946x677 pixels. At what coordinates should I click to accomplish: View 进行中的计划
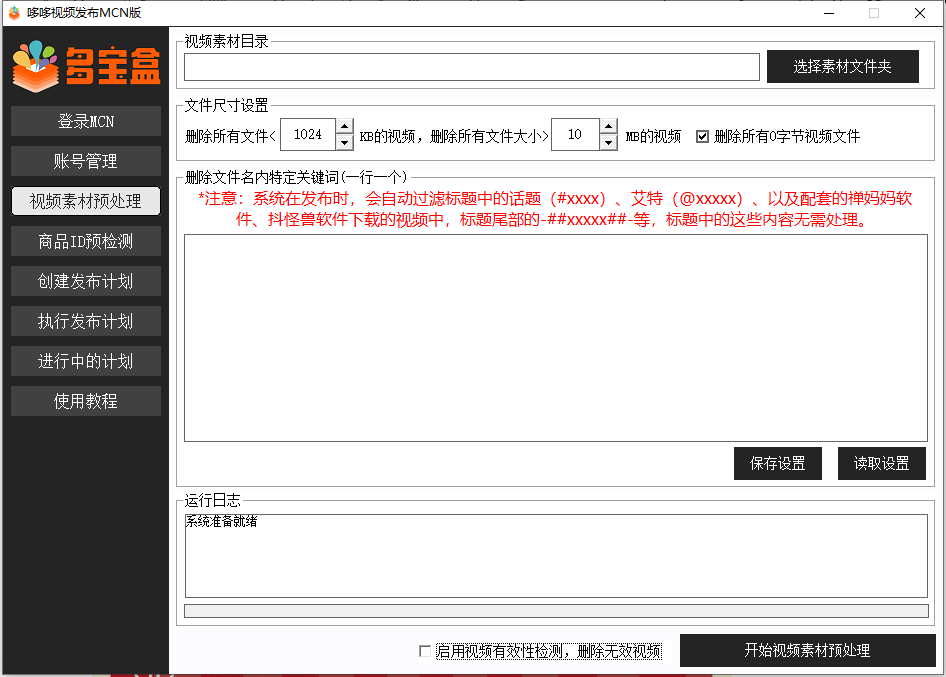[x=86, y=361]
